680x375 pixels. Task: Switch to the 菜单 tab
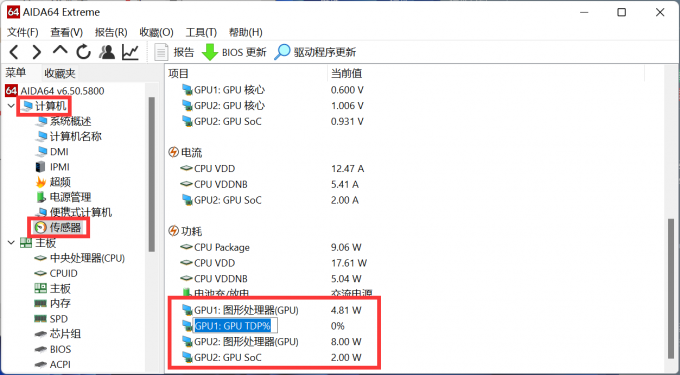(16, 73)
